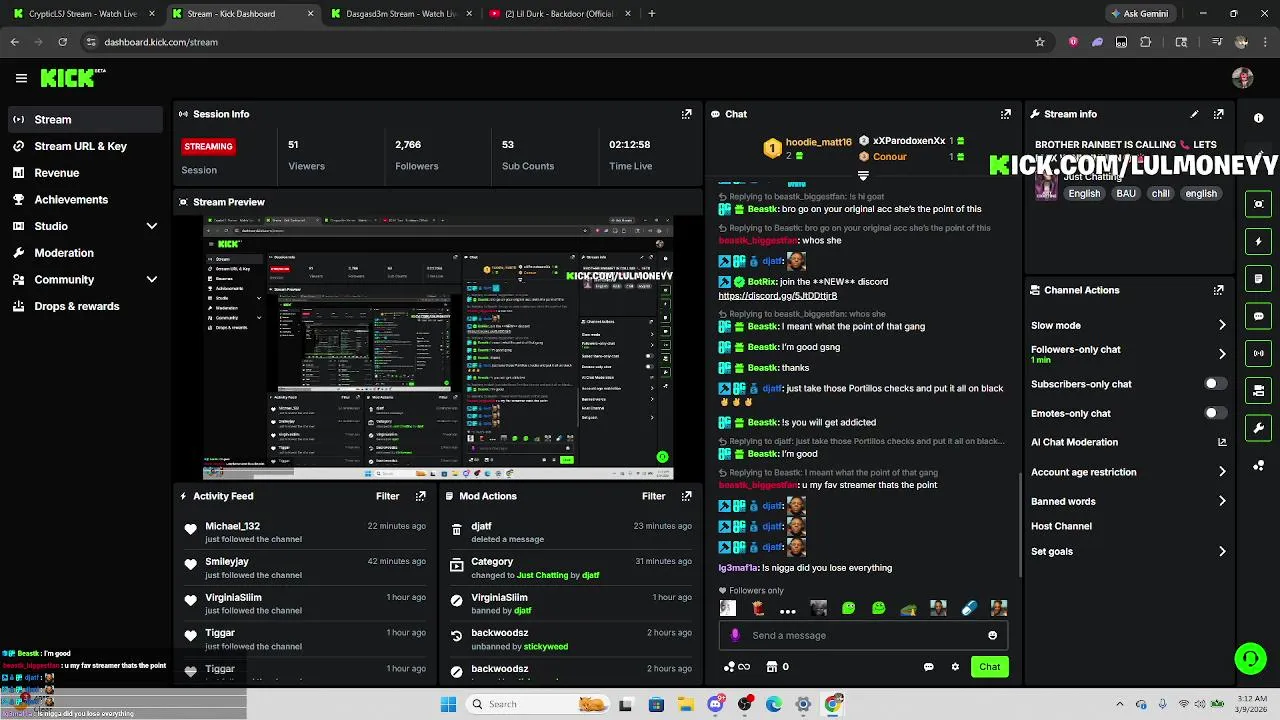1280x720 pixels.
Task: Expand Slow mode options
Action: tap(1222, 325)
